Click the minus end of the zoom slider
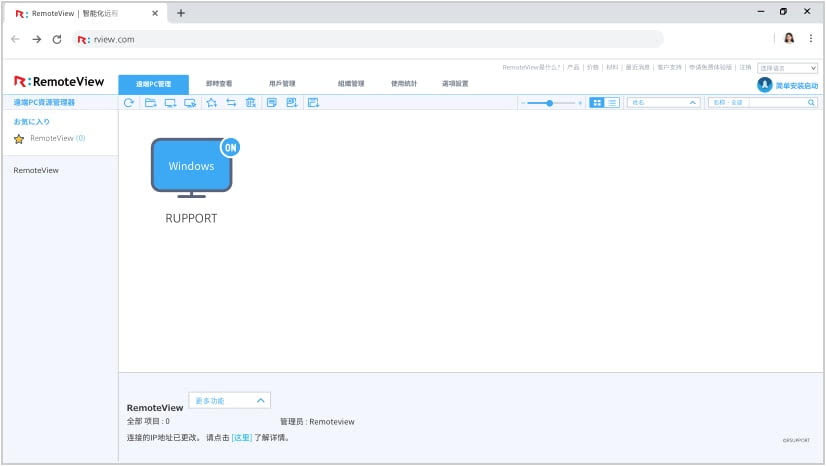This screenshot has width=826, height=466. click(x=523, y=103)
